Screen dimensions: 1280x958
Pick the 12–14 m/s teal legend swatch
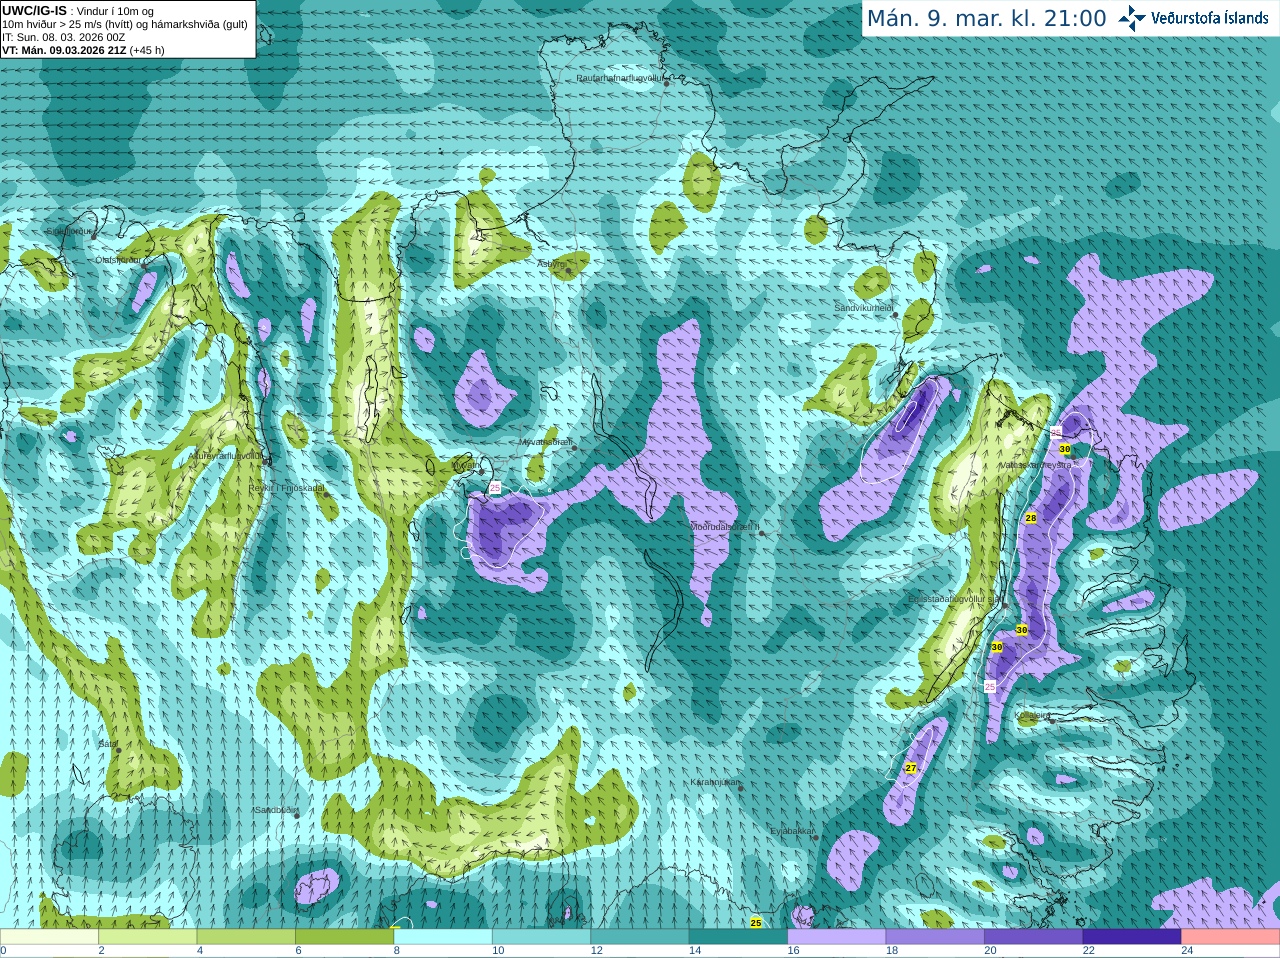click(x=640, y=937)
